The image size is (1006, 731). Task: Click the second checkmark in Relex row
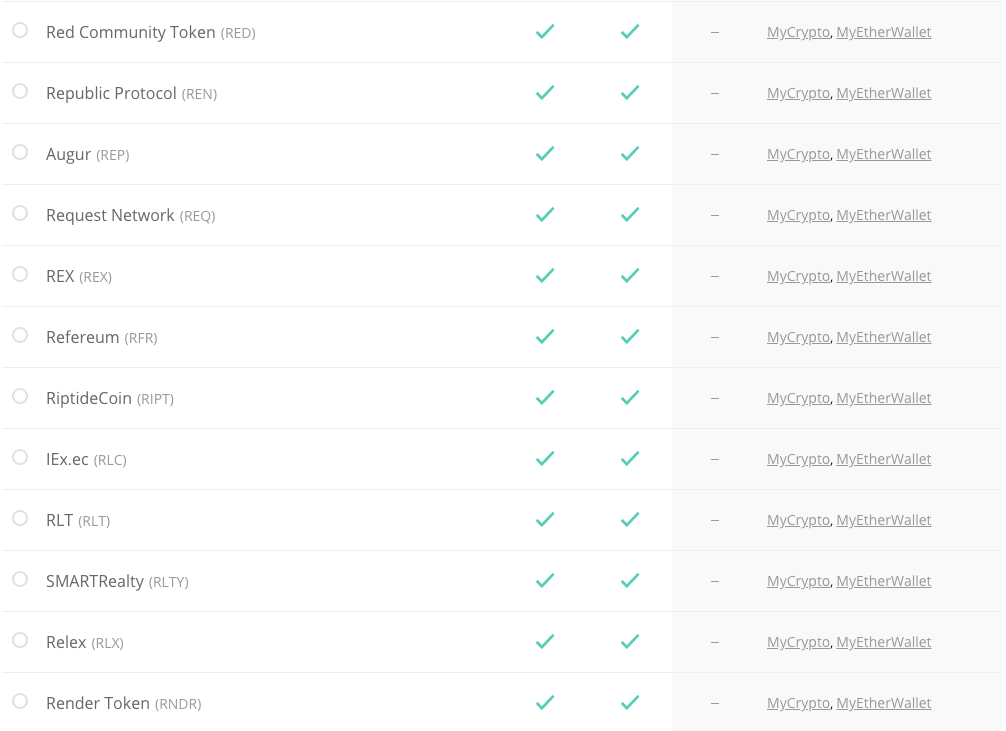coord(630,642)
